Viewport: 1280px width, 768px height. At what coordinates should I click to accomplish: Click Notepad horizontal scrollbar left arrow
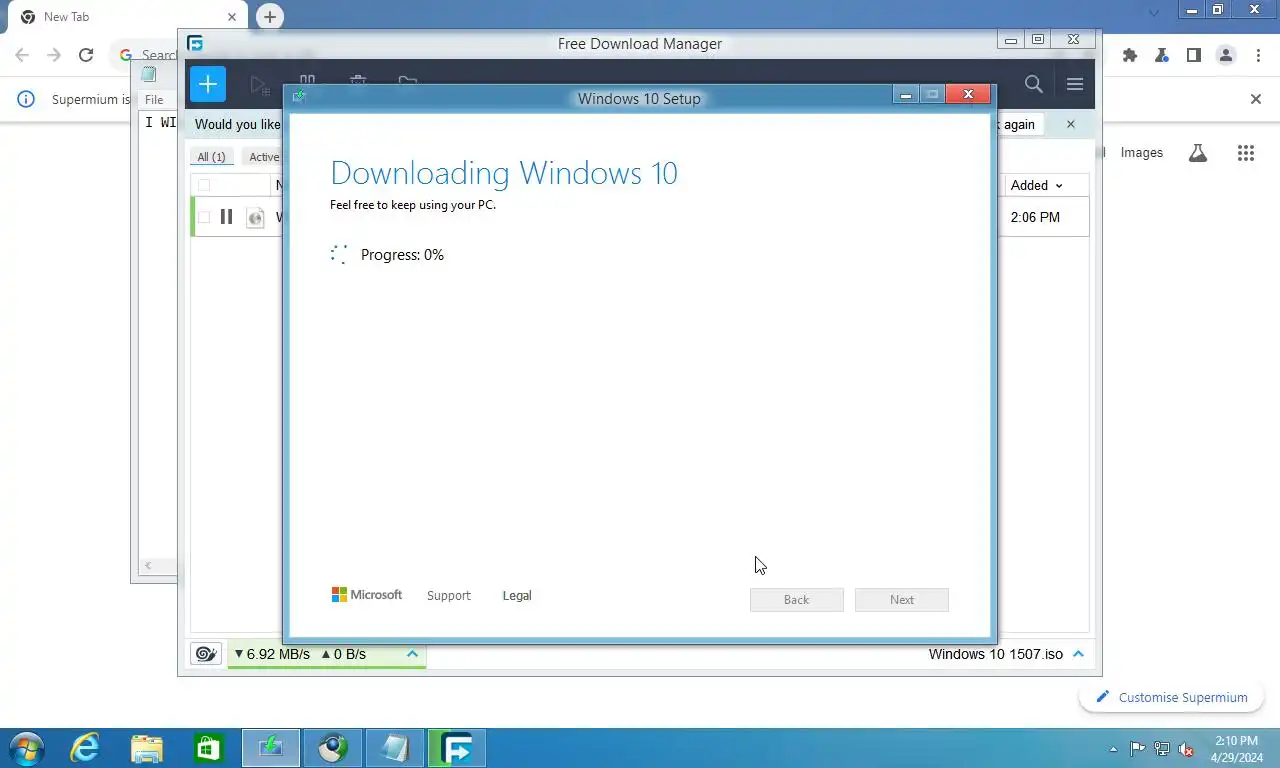[x=148, y=566]
